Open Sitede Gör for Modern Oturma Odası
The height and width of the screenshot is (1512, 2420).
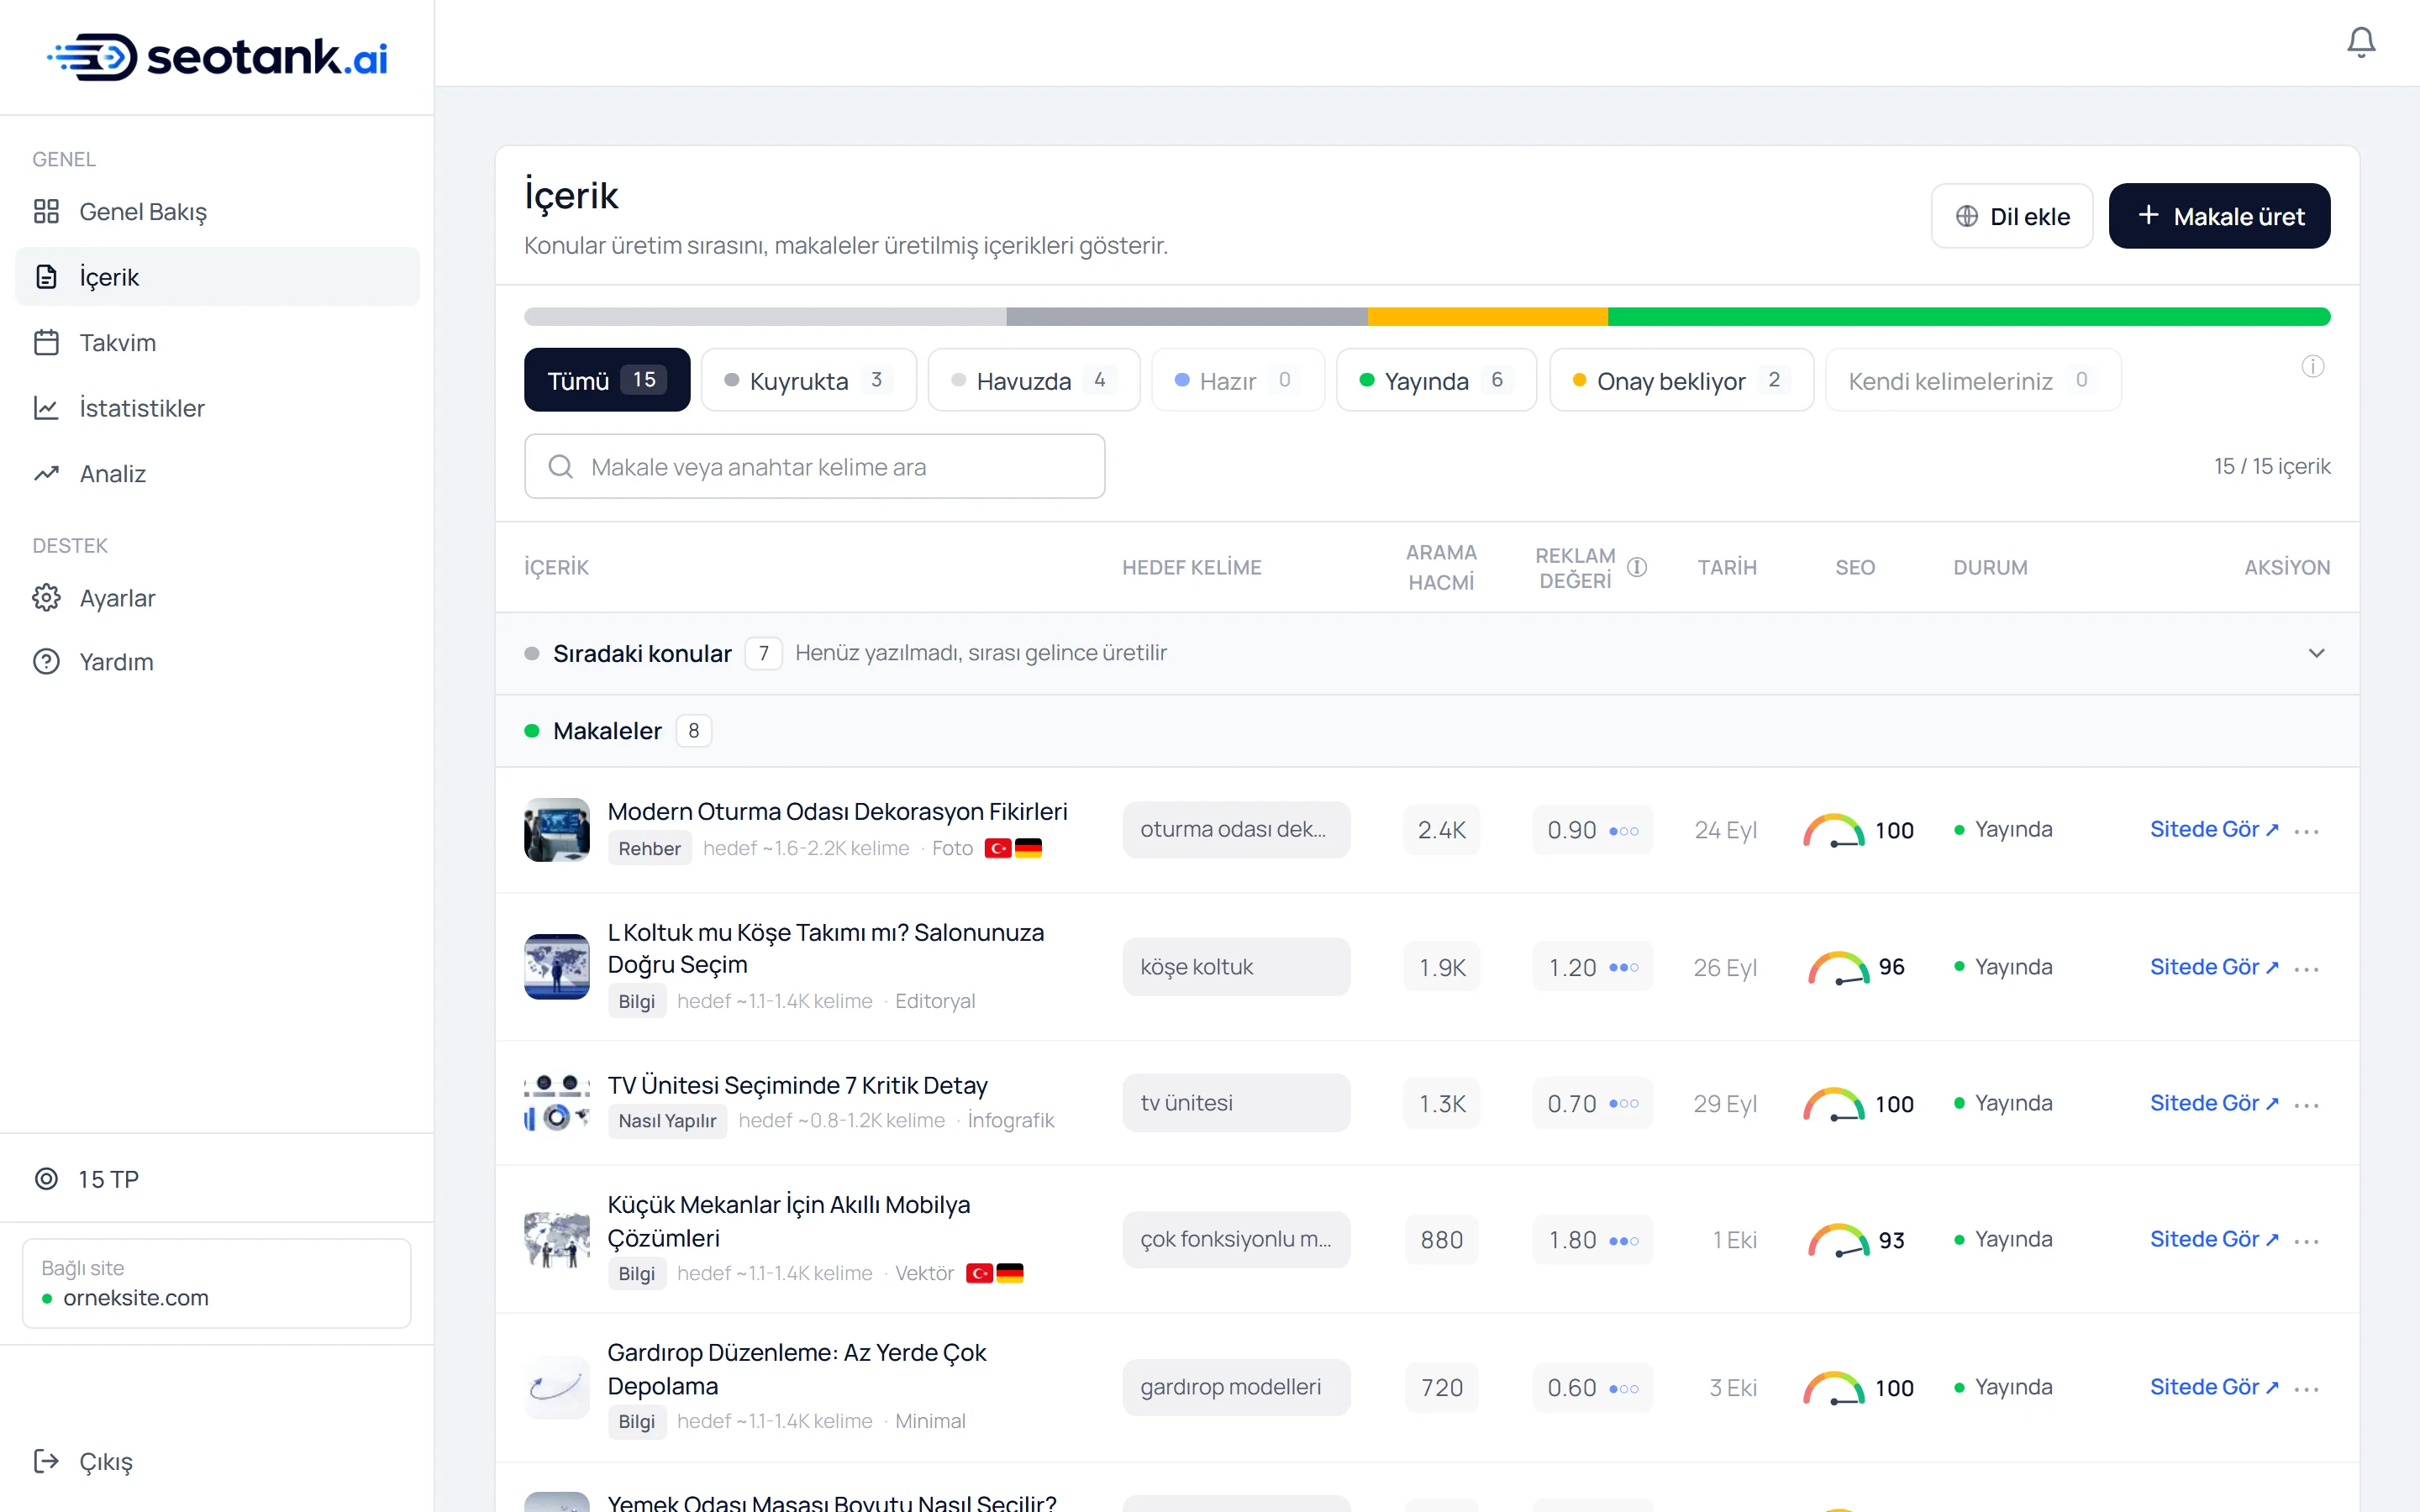(x=2214, y=829)
